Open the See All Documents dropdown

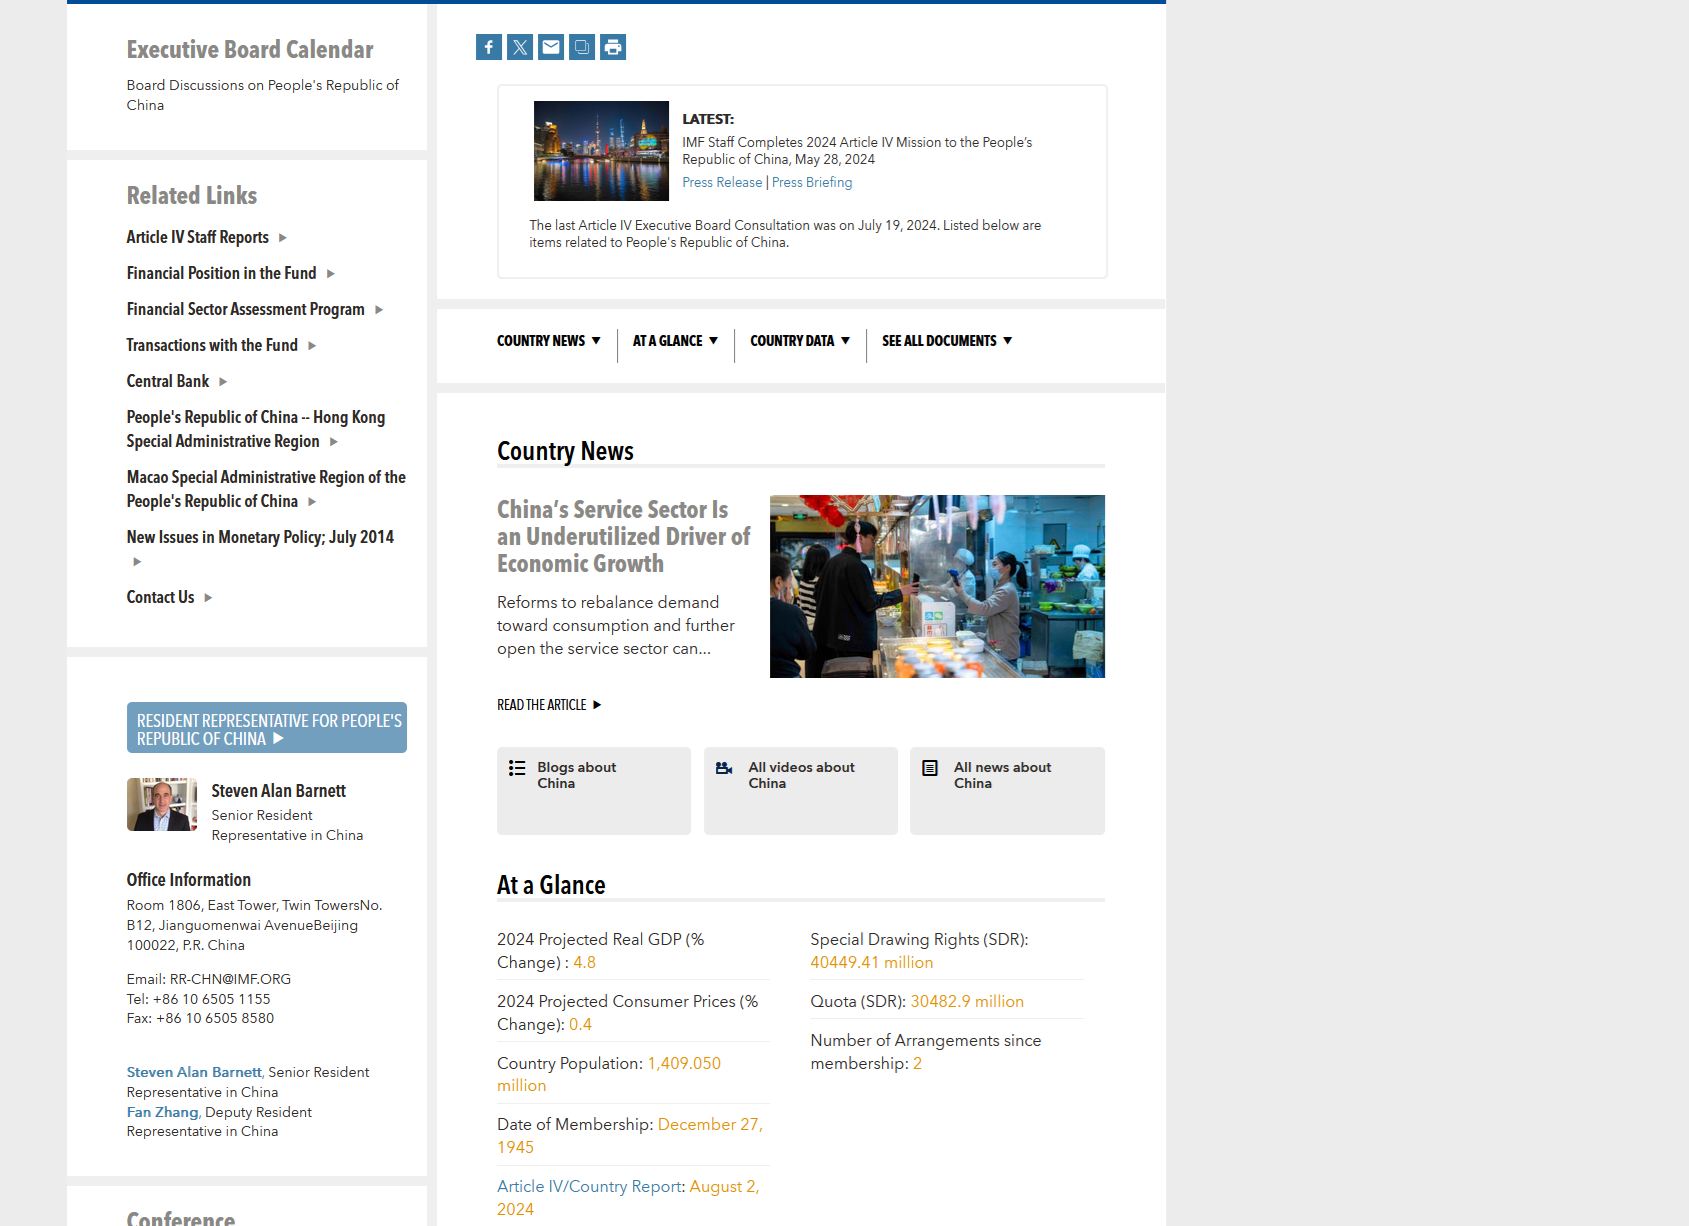click(x=947, y=341)
